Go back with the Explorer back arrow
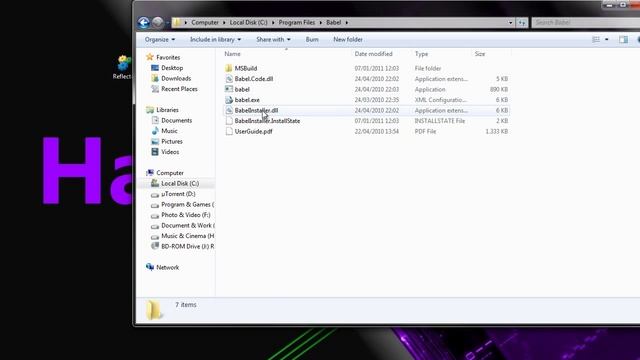Image resolution: width=640 pixels, height=360 pixels. pyautogui.click(x=143, y=22)
